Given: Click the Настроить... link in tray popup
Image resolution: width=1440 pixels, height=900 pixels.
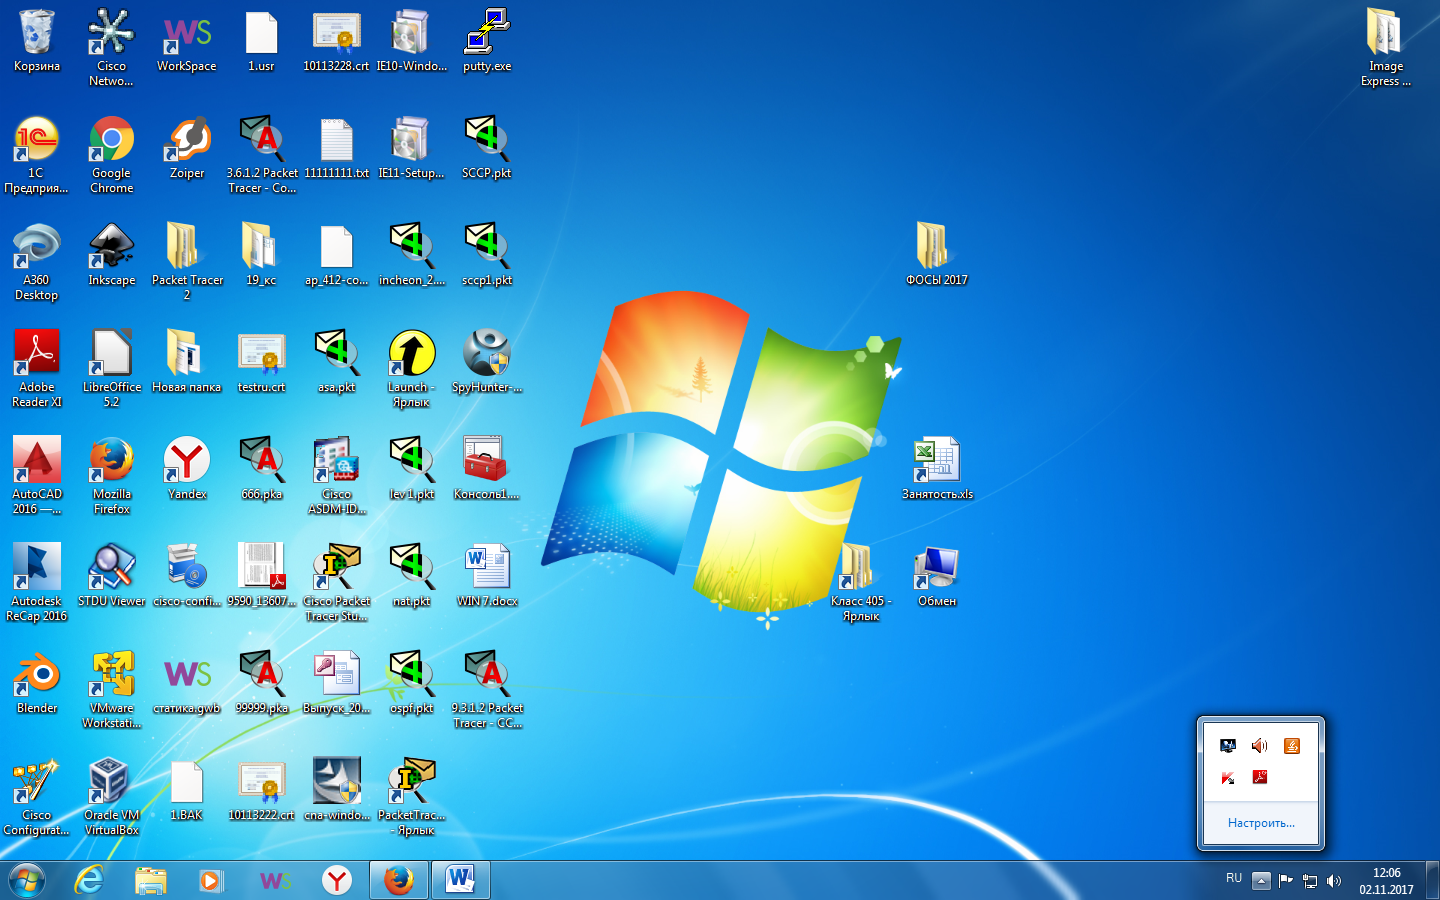Looking at the screenshot, I should click(1261, 823).
